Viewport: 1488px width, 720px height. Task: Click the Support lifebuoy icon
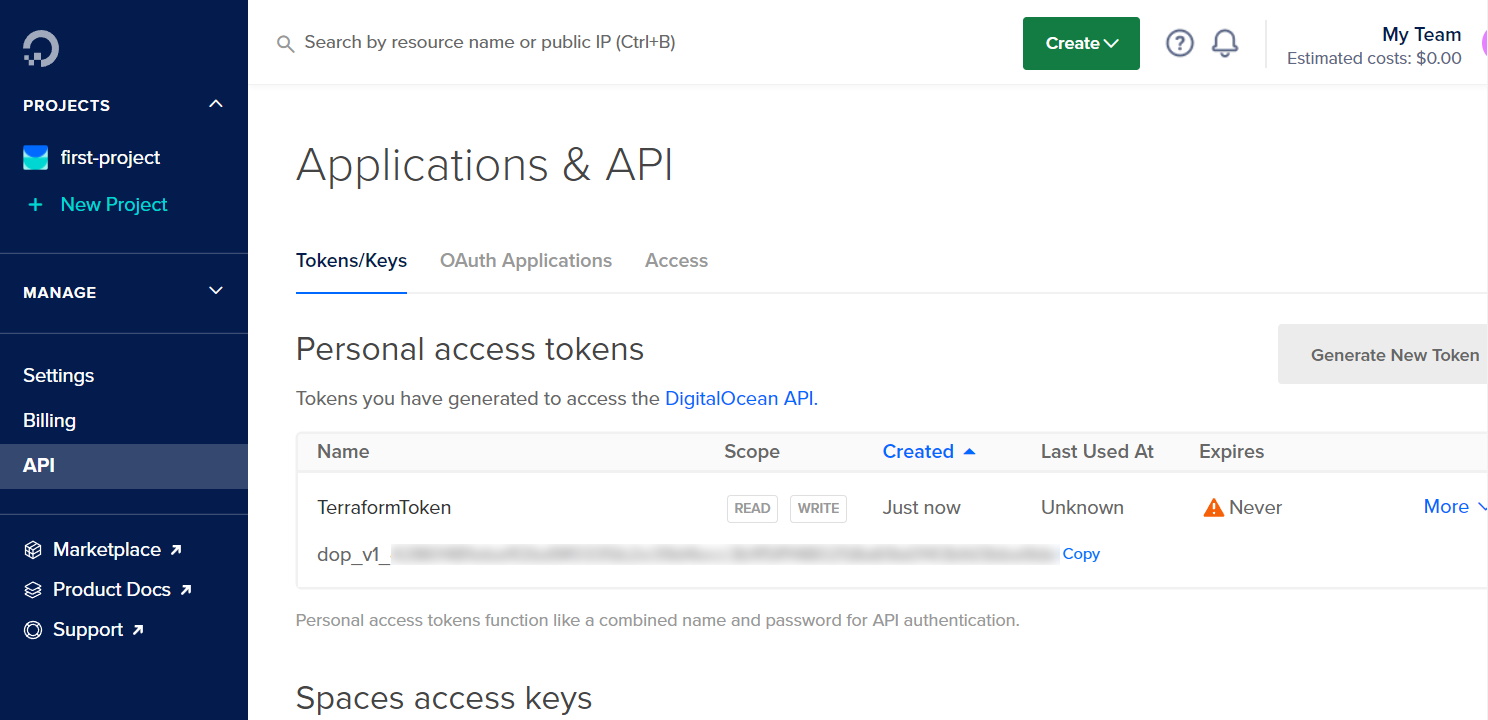[34, 630]
